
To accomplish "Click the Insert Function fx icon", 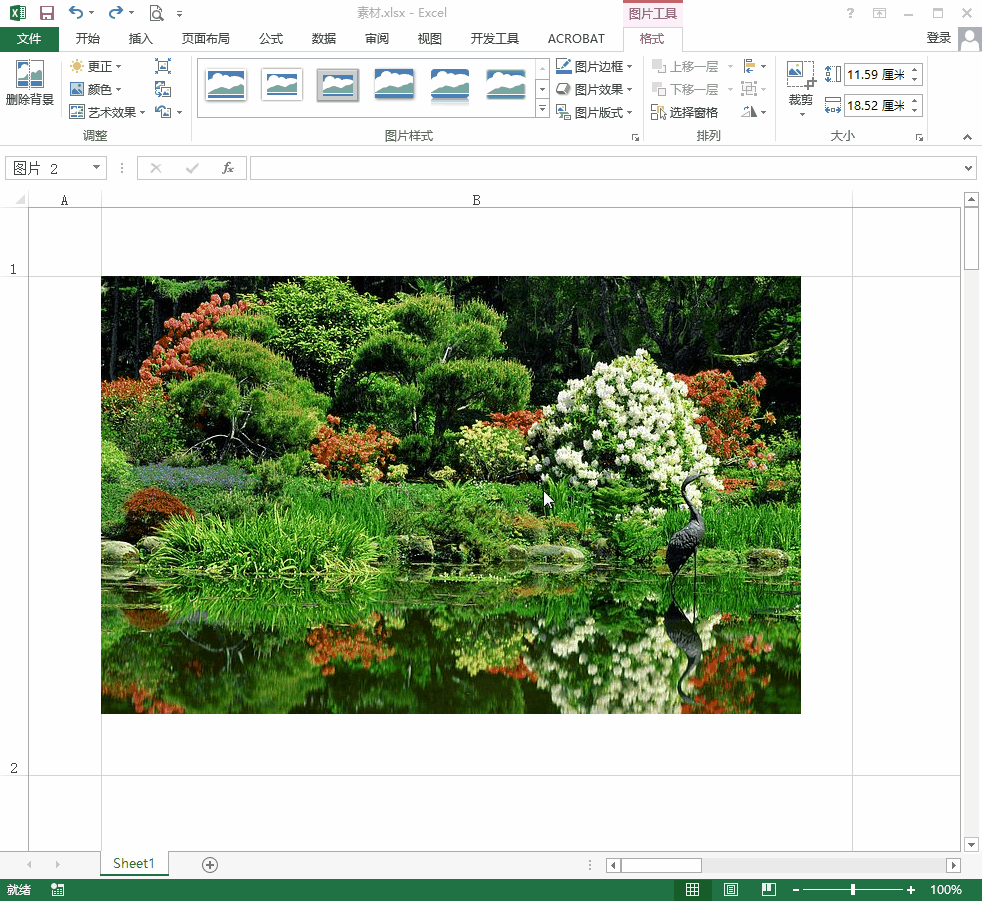I will coord(227,168).
